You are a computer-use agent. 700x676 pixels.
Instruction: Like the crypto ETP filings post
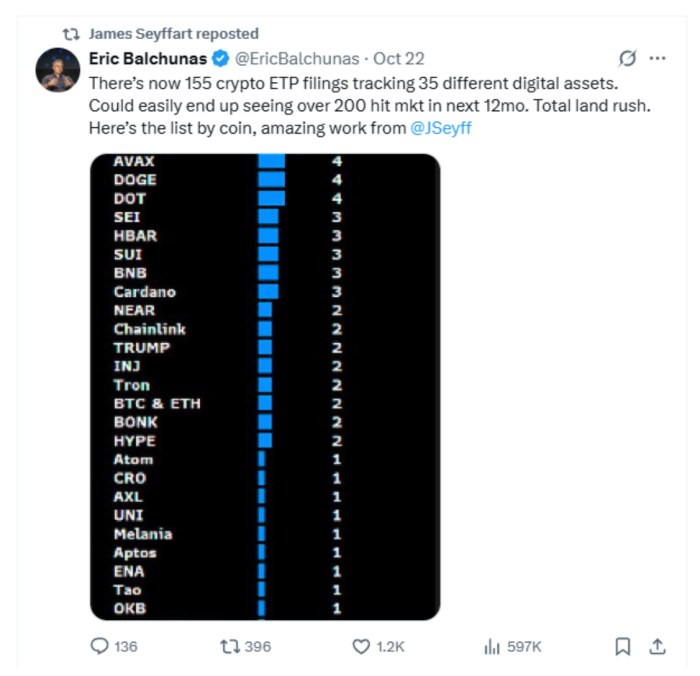pyautogui.click(x=362, y=647)
